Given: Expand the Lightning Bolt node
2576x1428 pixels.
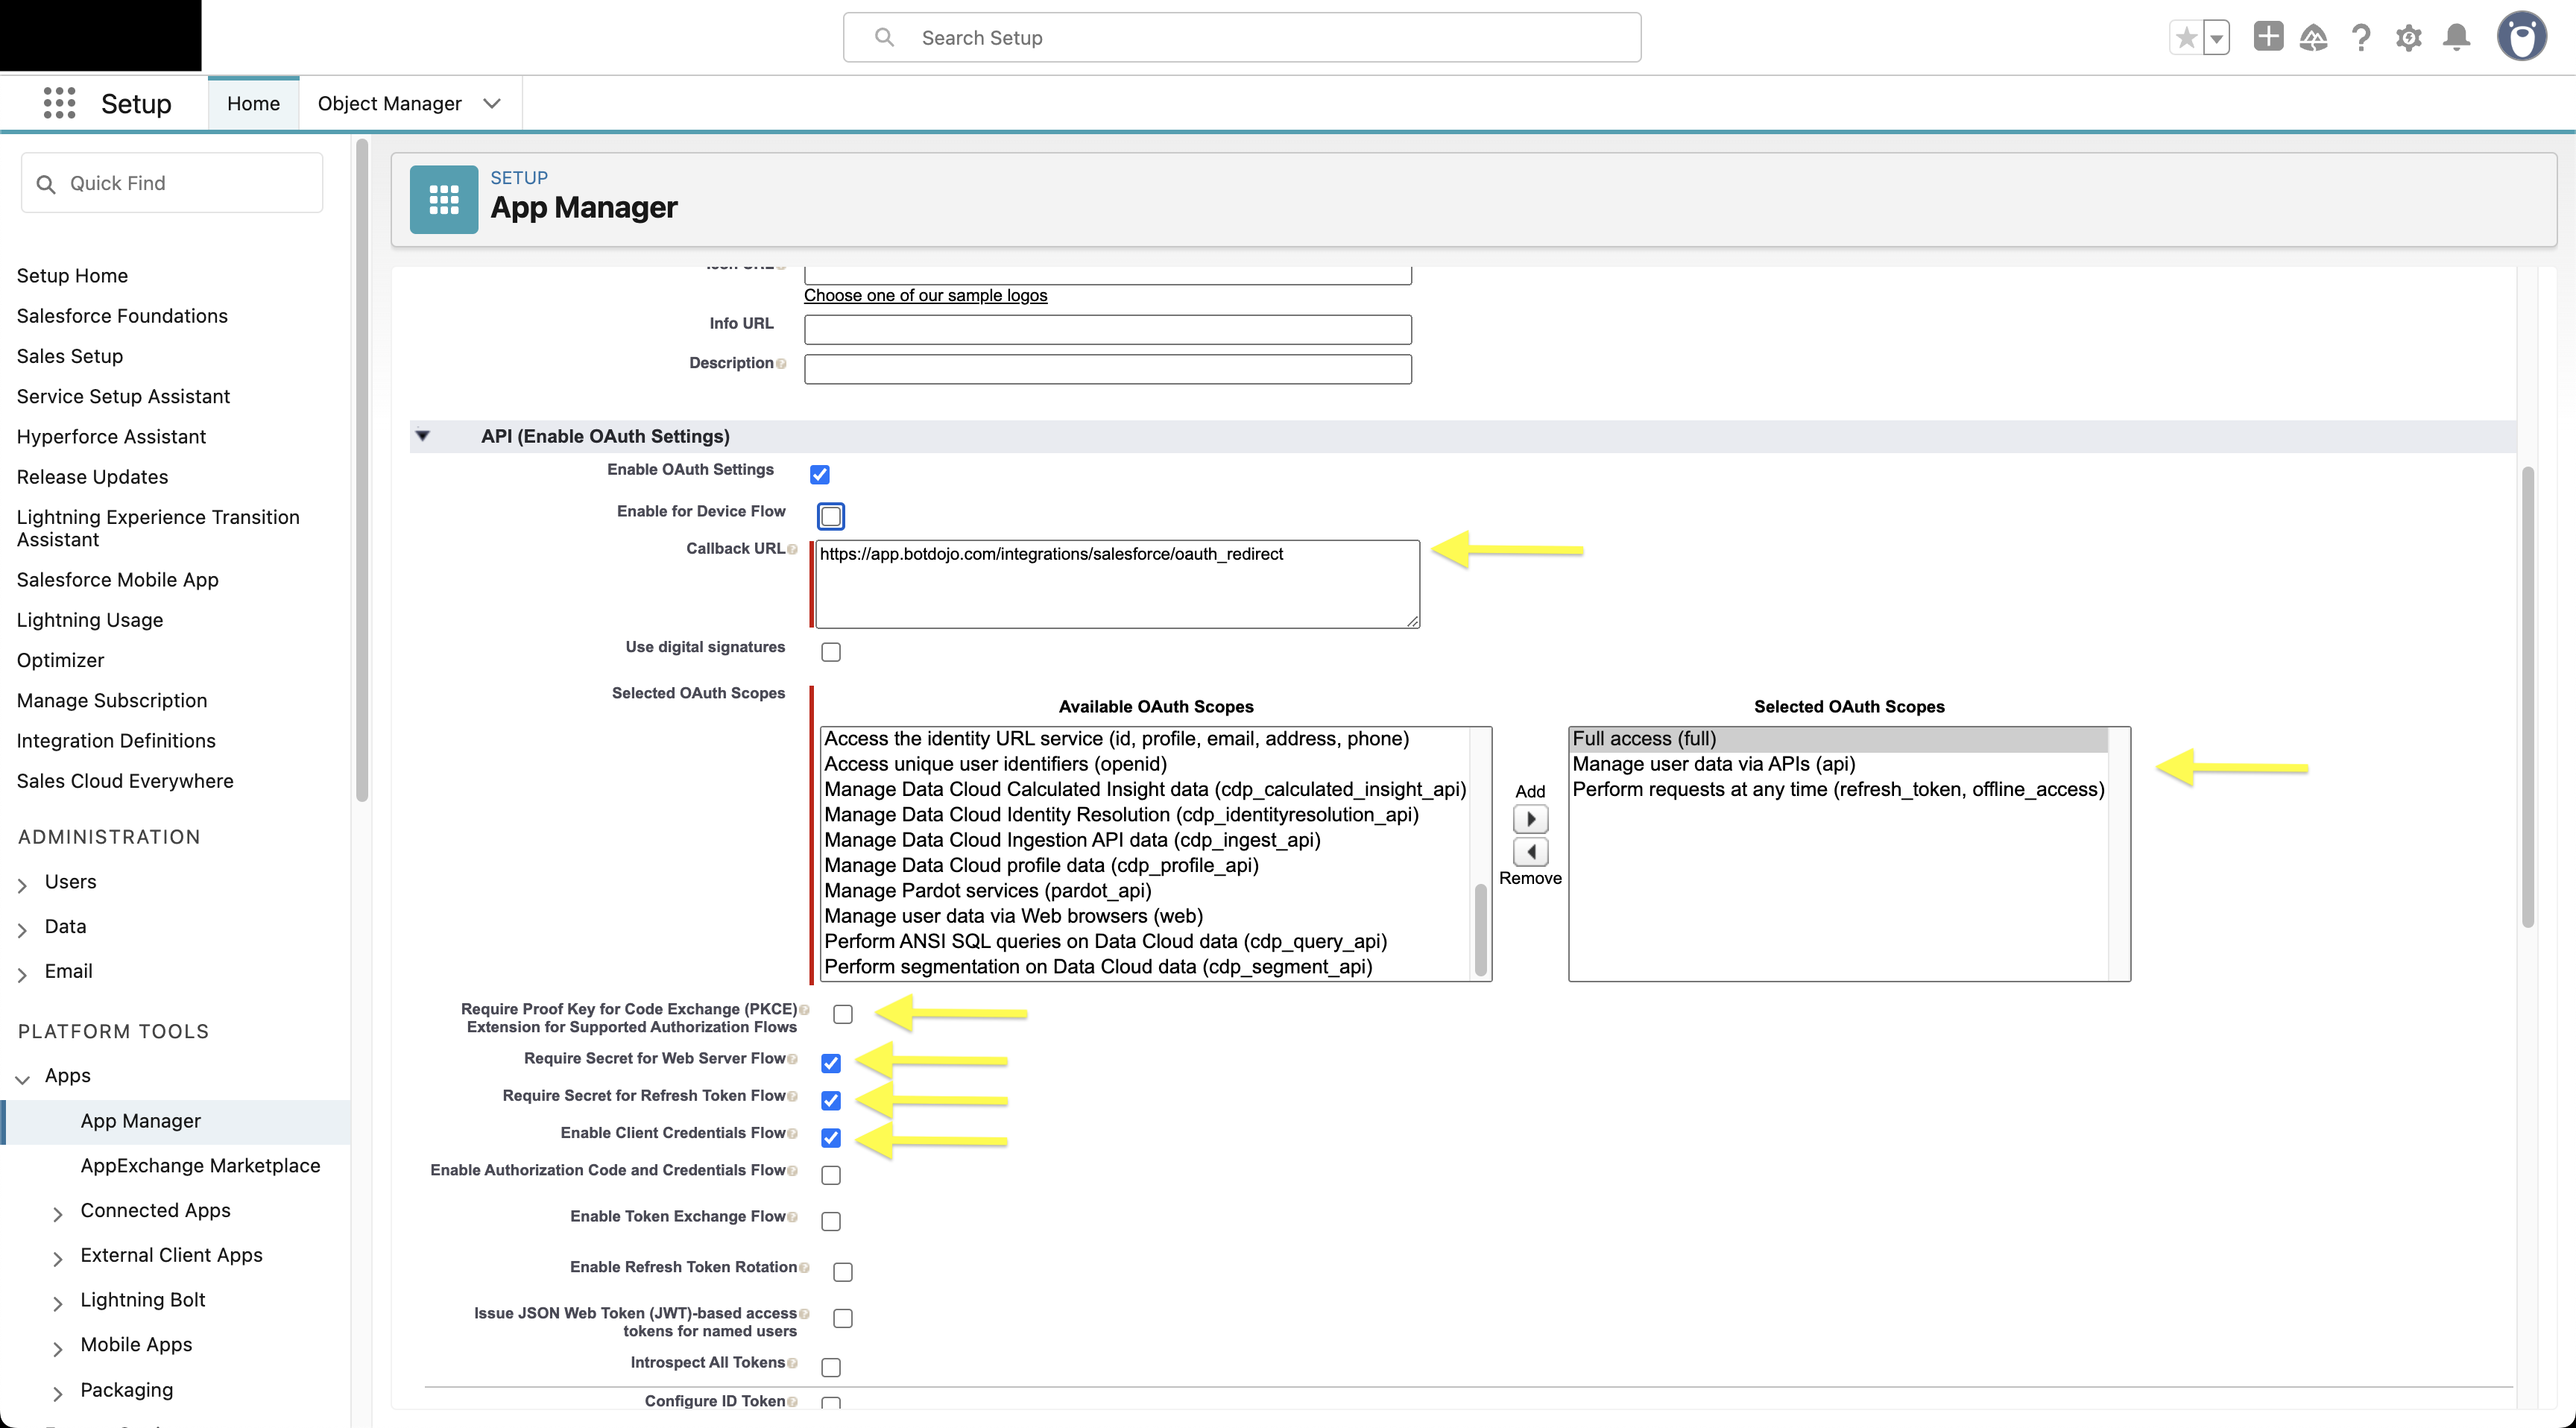Looking at the screenshot, I should (58, 1303).
